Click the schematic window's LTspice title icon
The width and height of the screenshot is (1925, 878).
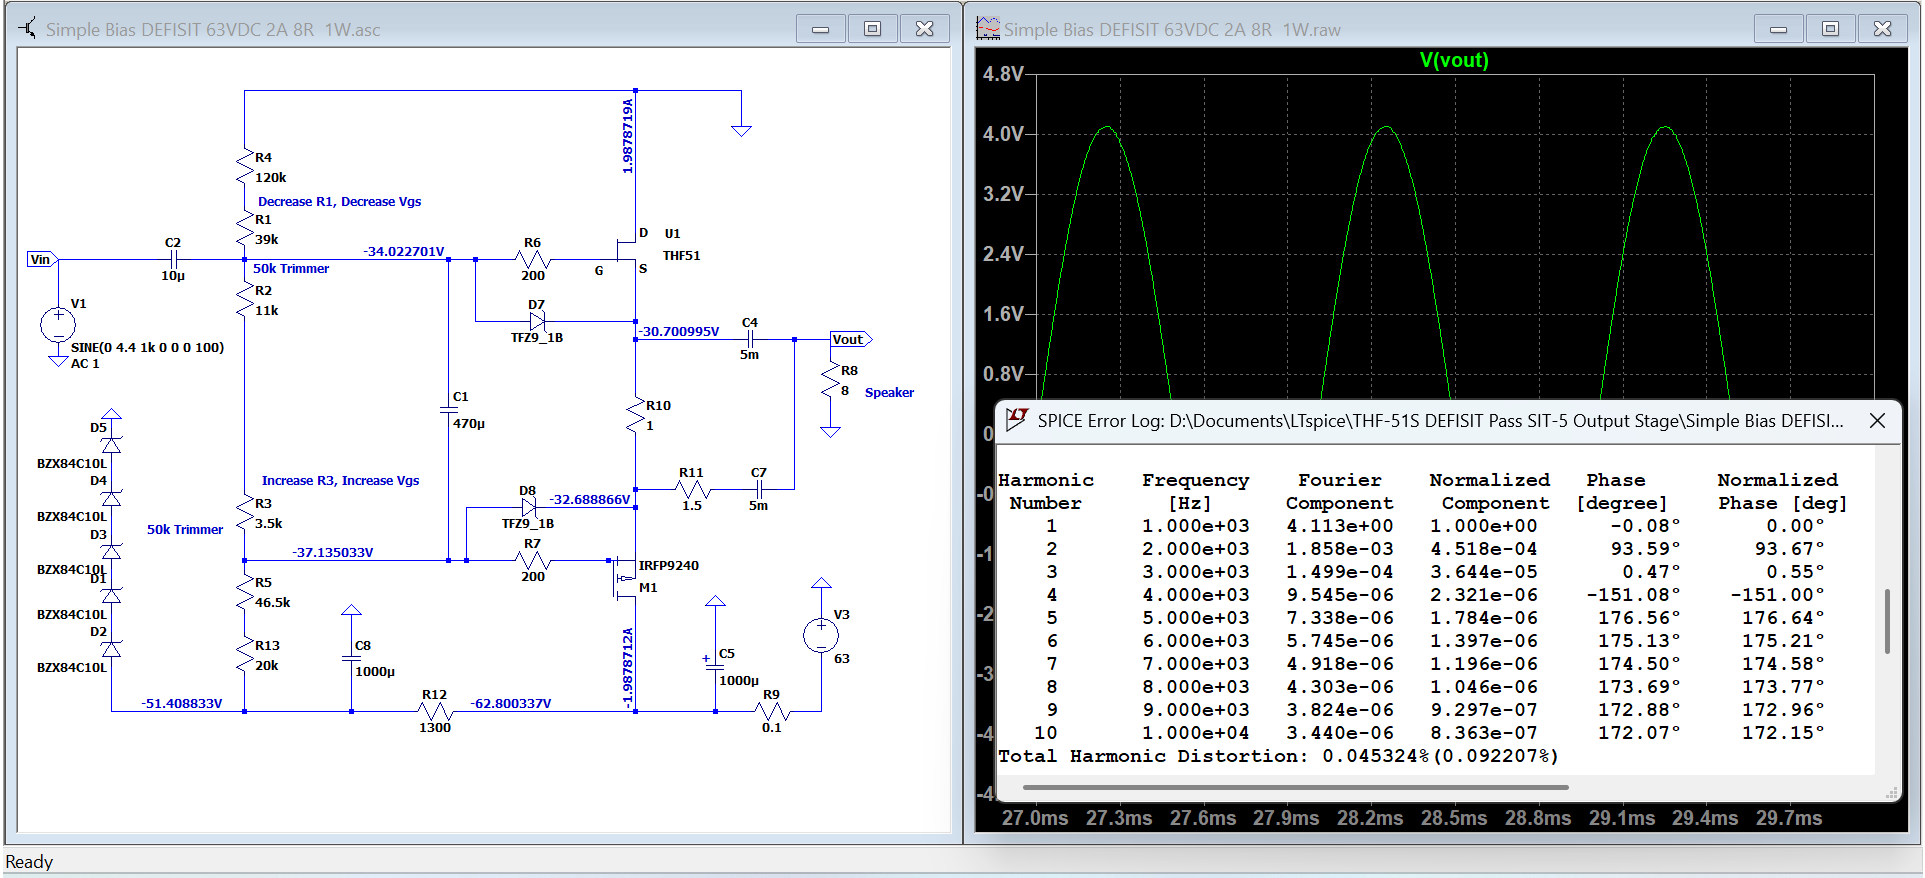[x=28, y=29]
